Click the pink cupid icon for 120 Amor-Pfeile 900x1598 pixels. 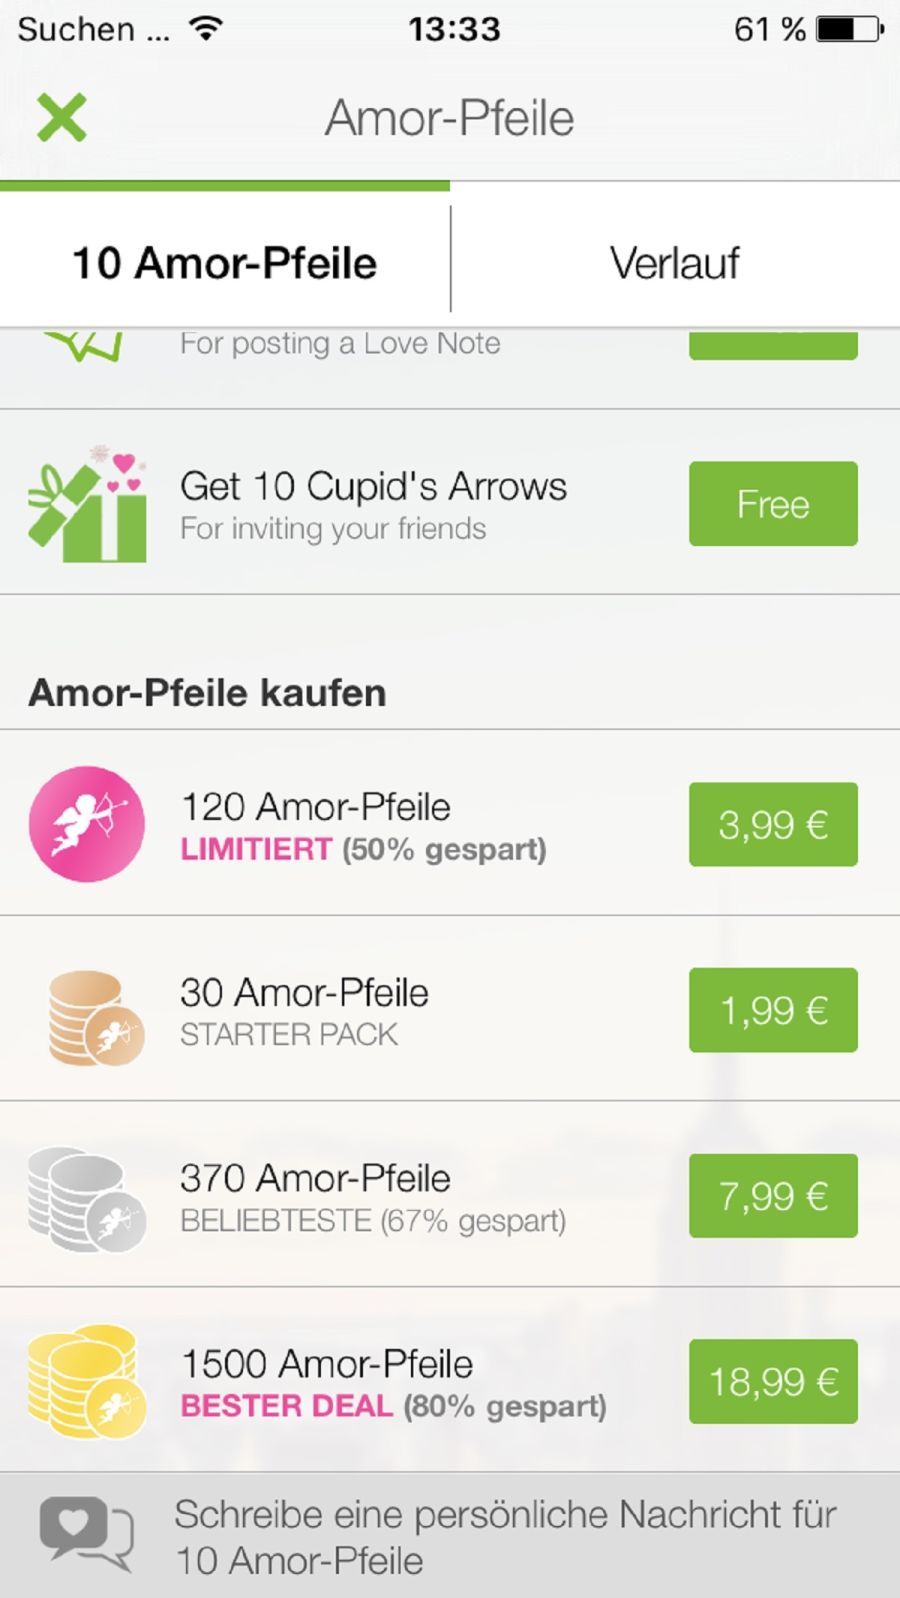tap(87, 824)
